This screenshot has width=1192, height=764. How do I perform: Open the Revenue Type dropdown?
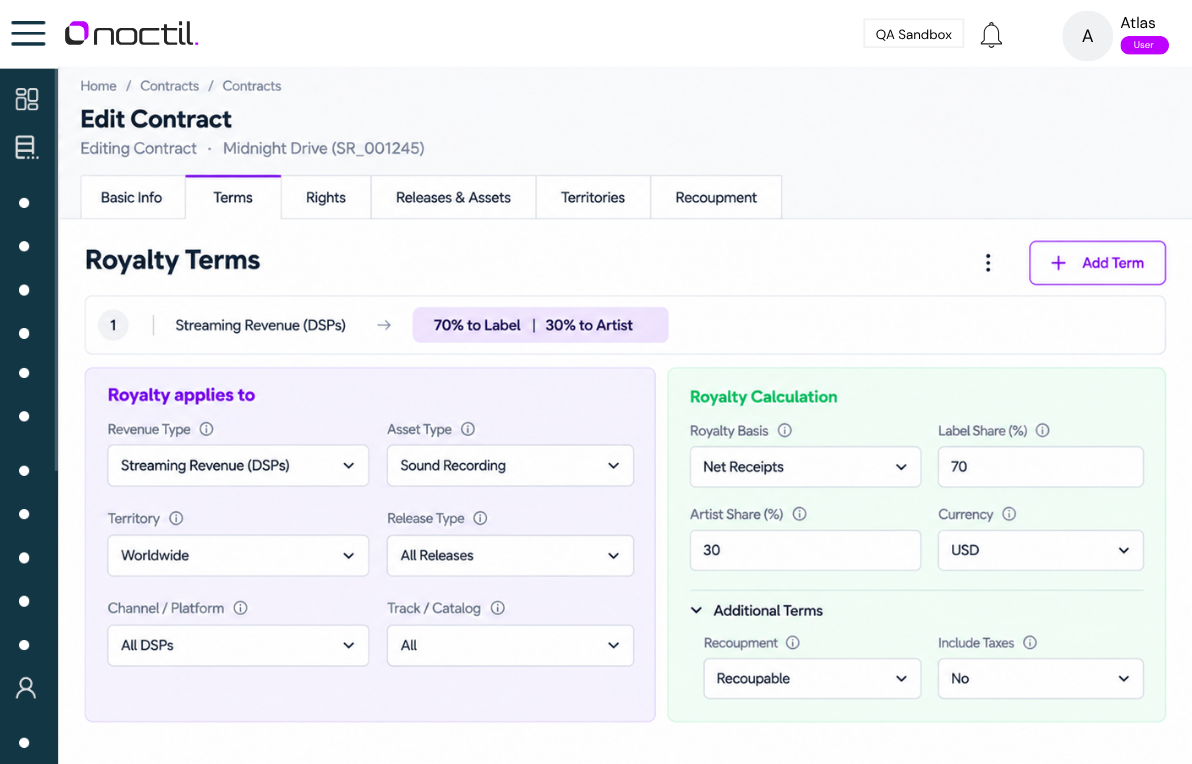pyautogui.click(x=238, y=466)
